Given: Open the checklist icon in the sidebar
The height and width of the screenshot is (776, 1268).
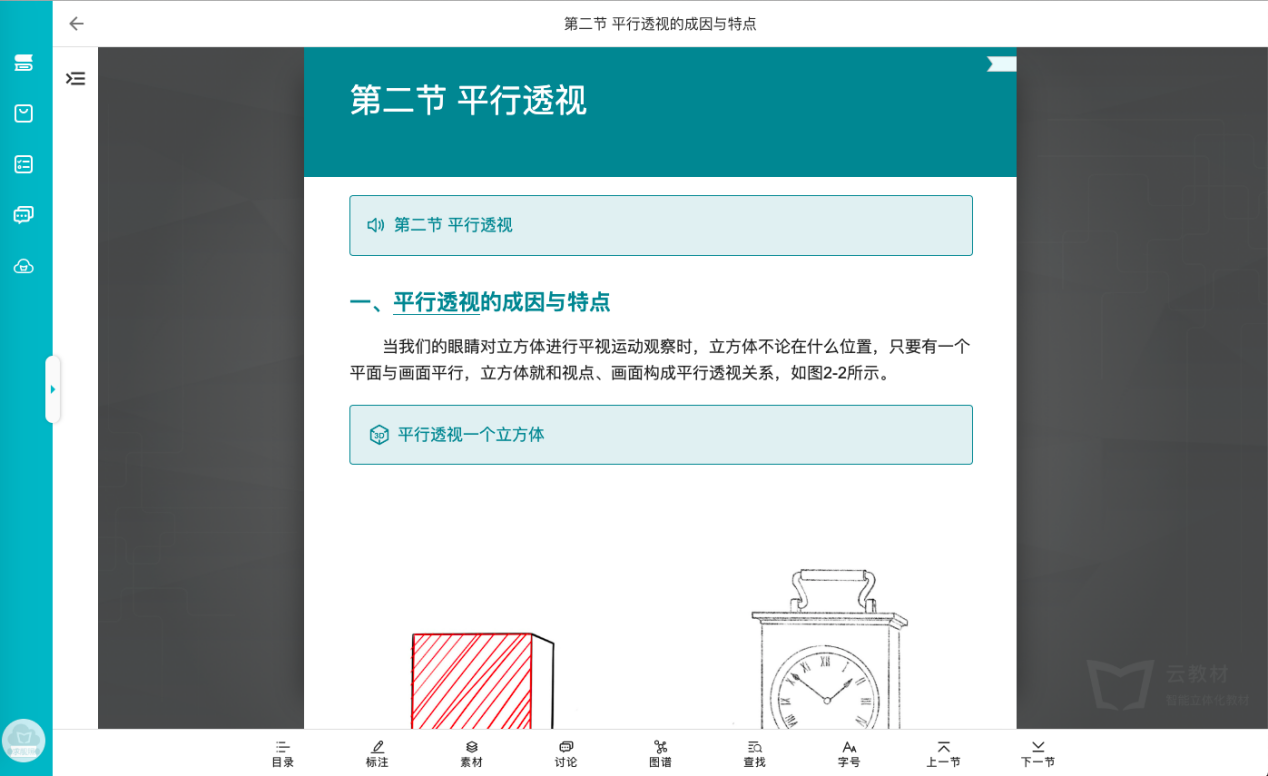Looking at the screenshot, I should (24, 164).
